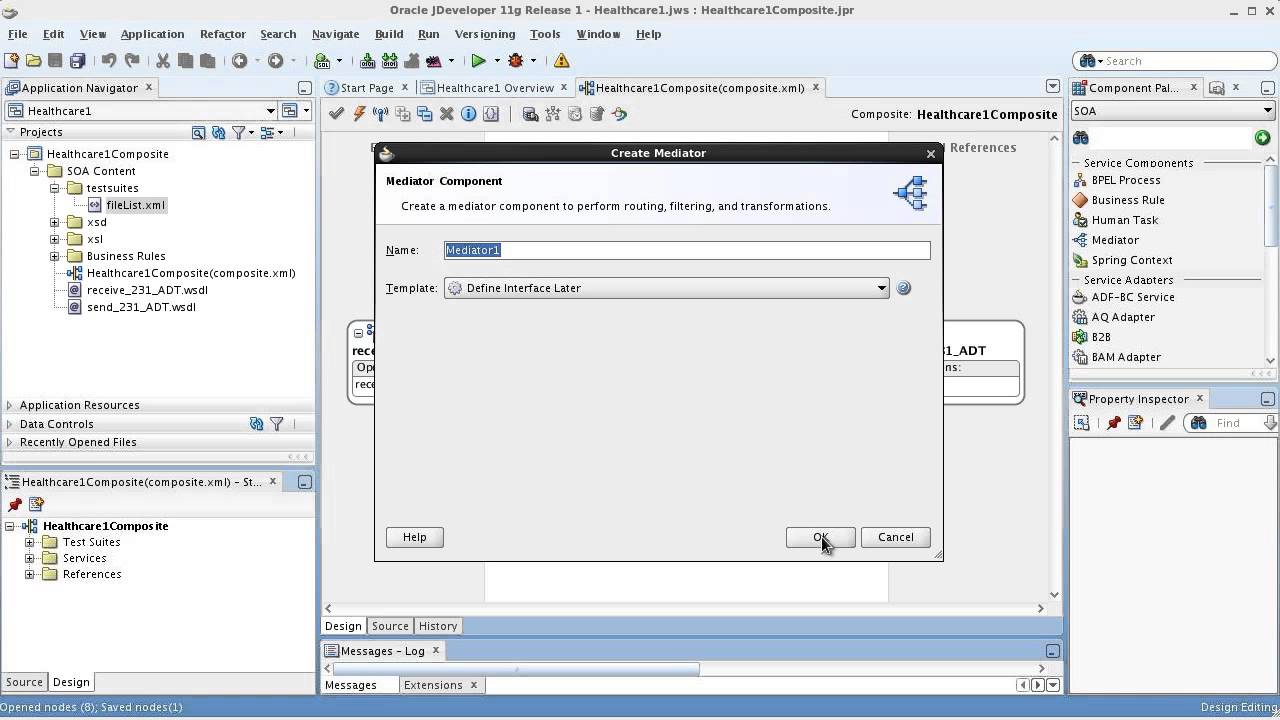
Task: Click Cancel in Create Mediator dialog
Action: pos(896,537)
